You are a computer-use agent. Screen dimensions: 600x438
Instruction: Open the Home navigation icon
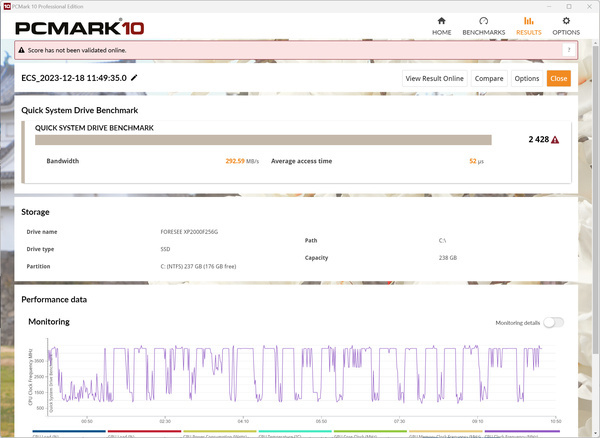(441, 20)
